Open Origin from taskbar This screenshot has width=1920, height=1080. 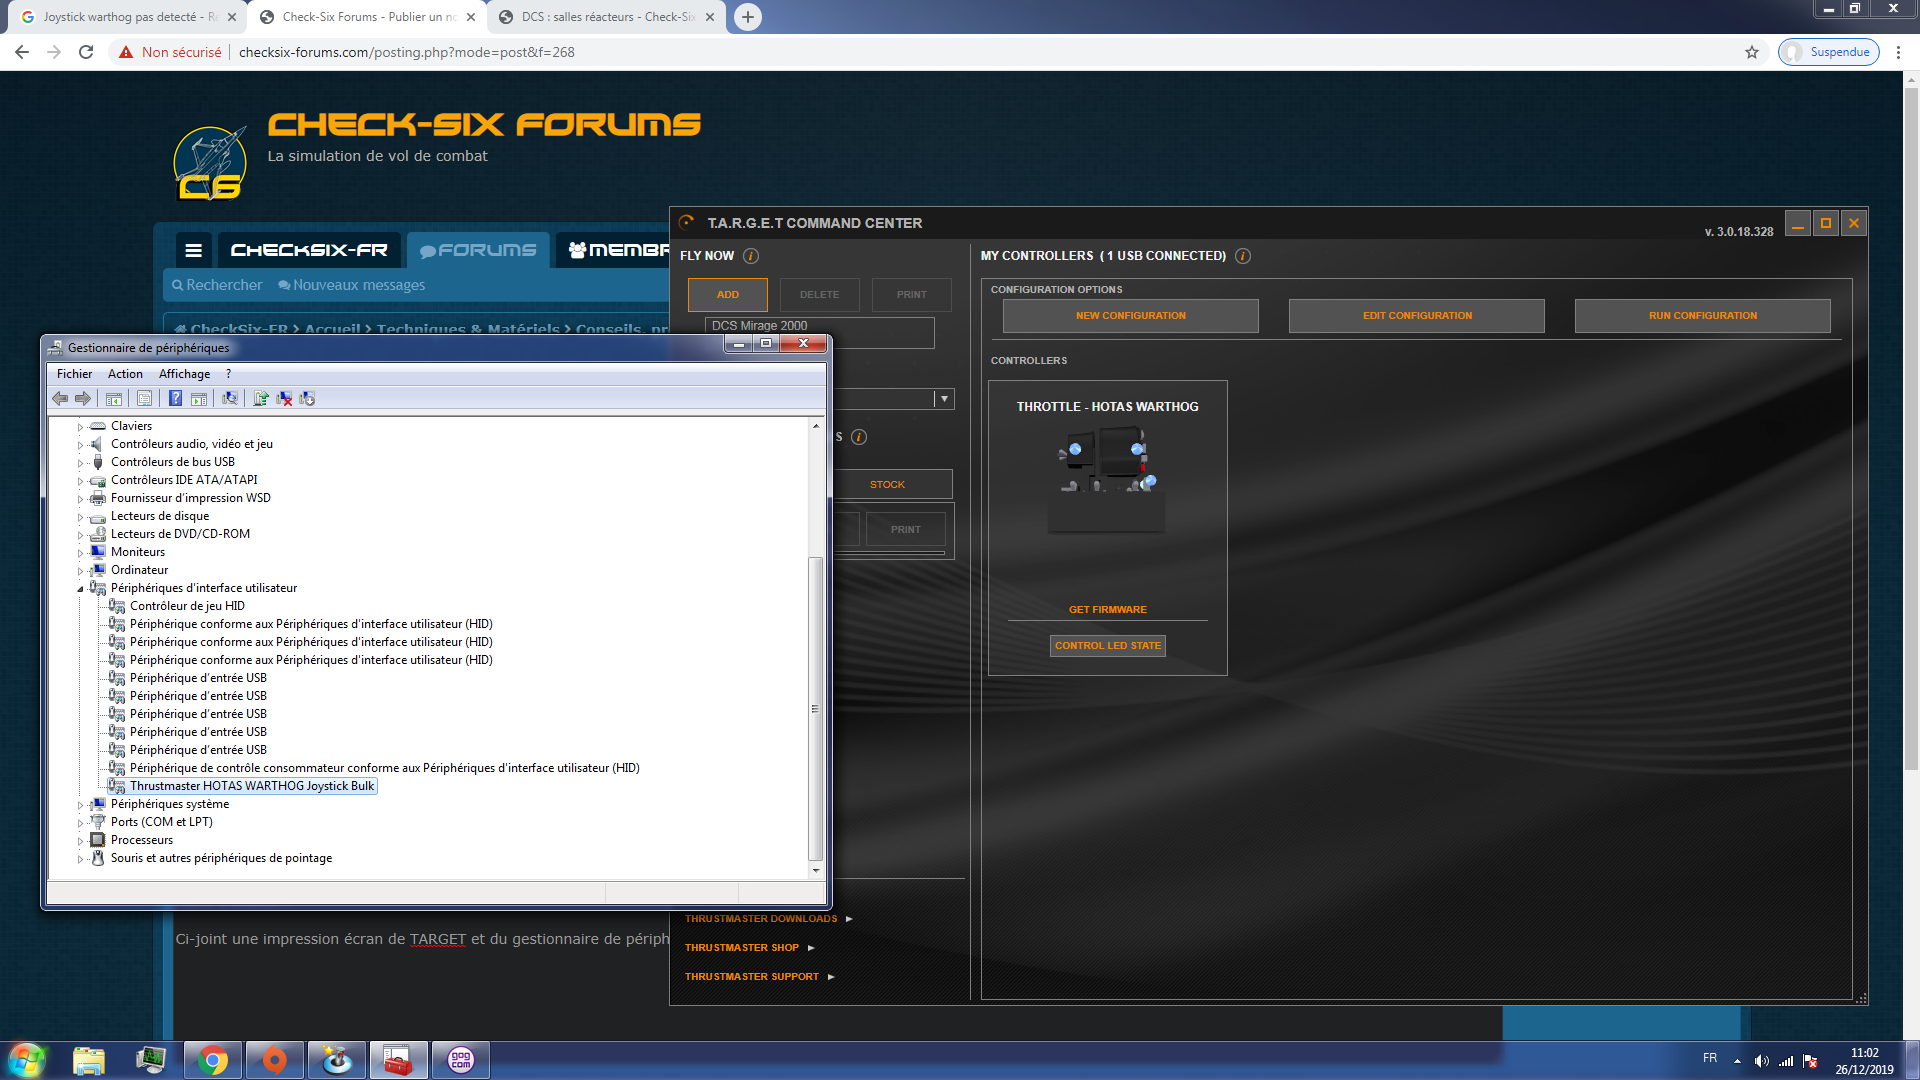[274, 1060]
